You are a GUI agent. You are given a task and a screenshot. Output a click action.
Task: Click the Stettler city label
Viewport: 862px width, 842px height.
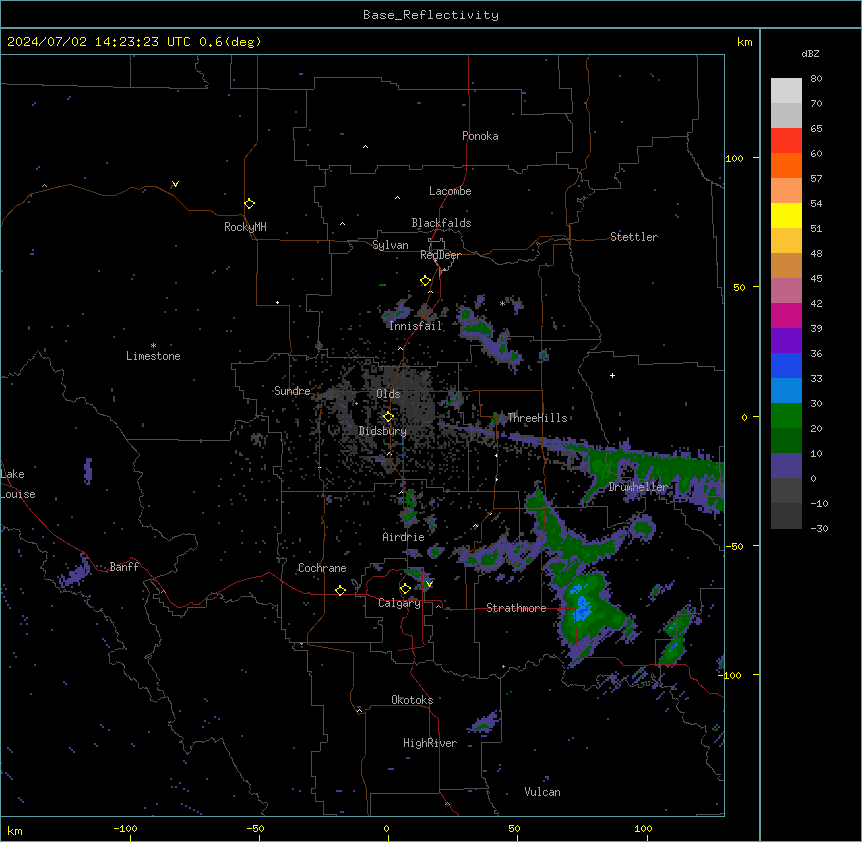tap(634, 237)
